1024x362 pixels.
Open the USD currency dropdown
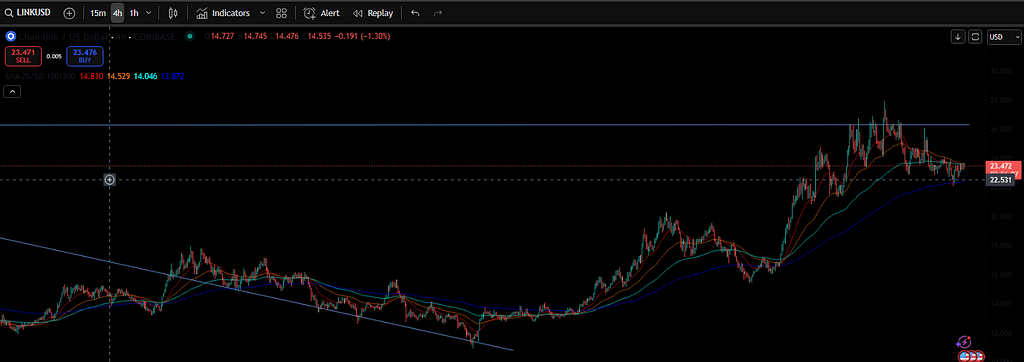(1003, 37)
